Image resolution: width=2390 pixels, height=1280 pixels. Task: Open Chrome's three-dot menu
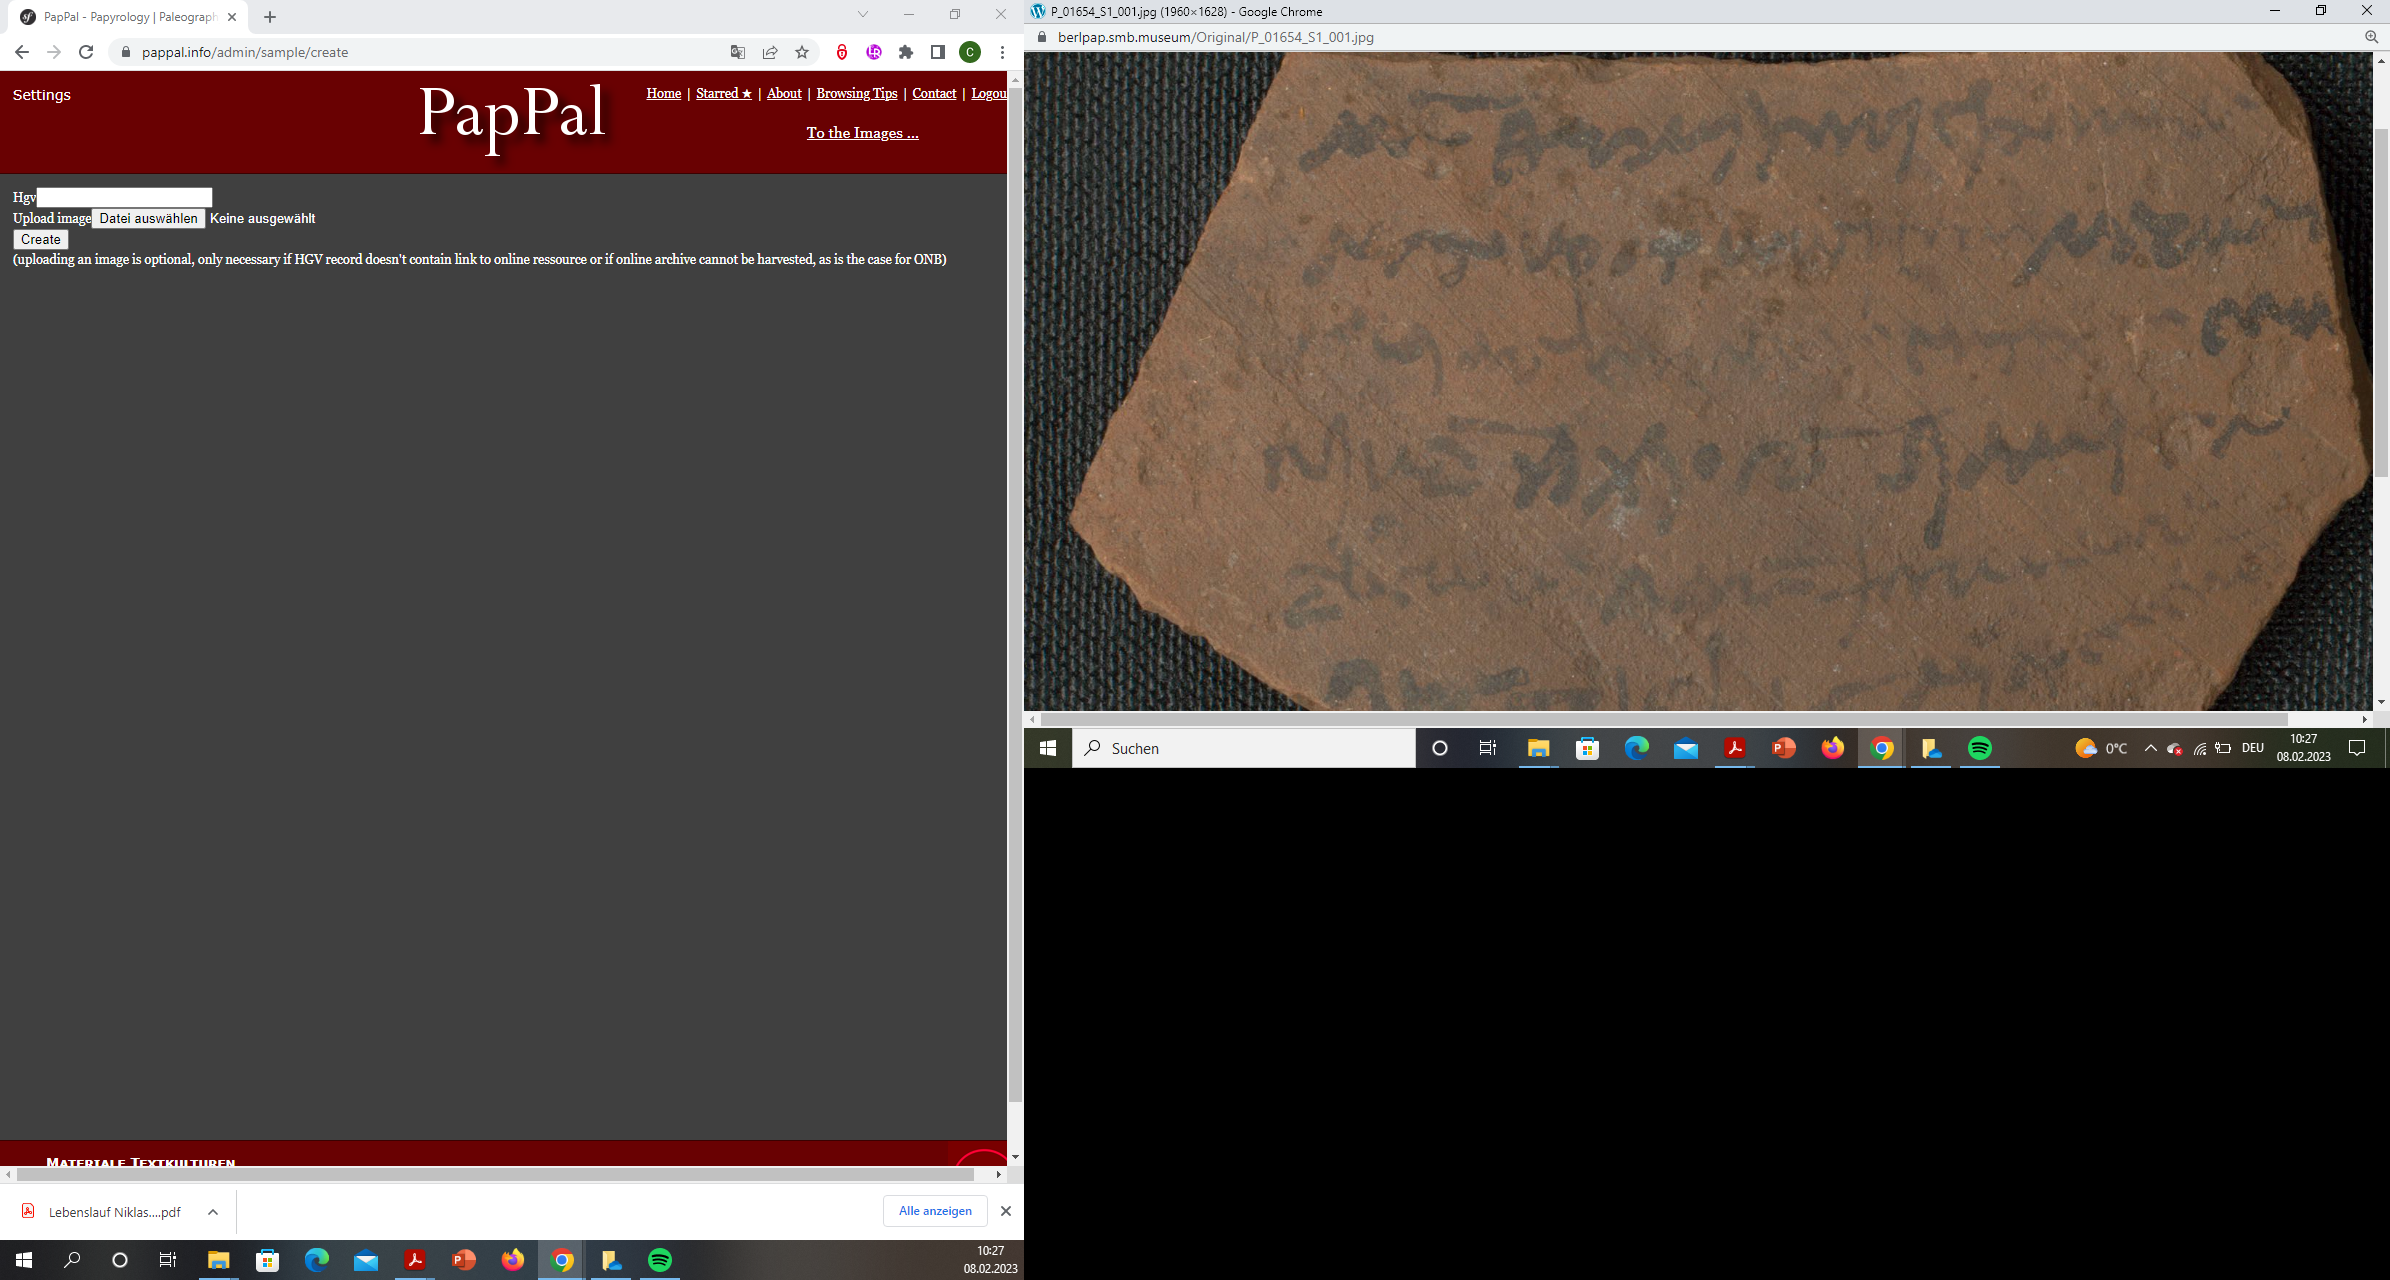pyautogui.click(x=1002, y=52)
